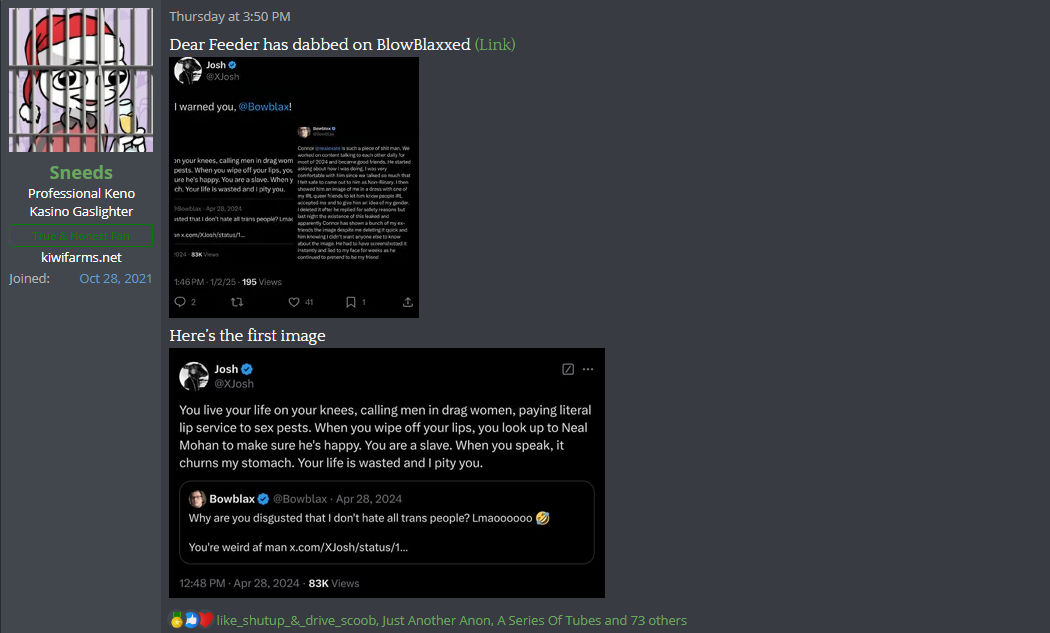Open the first embedded tweet screenshot thumbnail
1050x633 pixels.
(294, 188)
